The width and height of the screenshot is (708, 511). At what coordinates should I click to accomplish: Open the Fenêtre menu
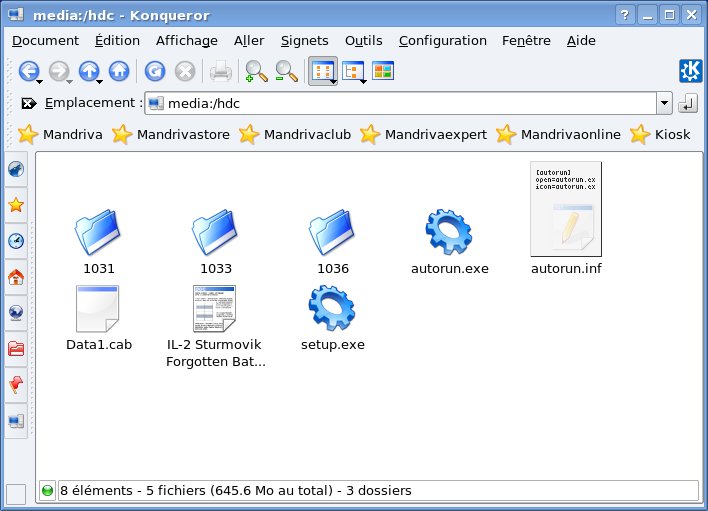tap(526, 41)
